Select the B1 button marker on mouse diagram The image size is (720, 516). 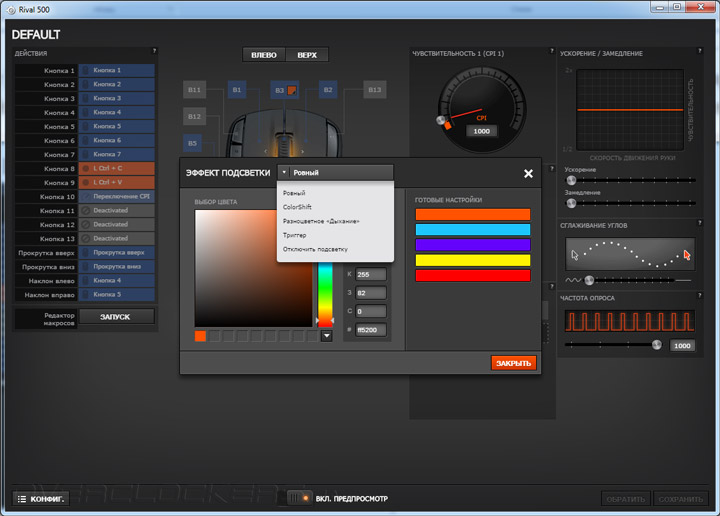237,90
